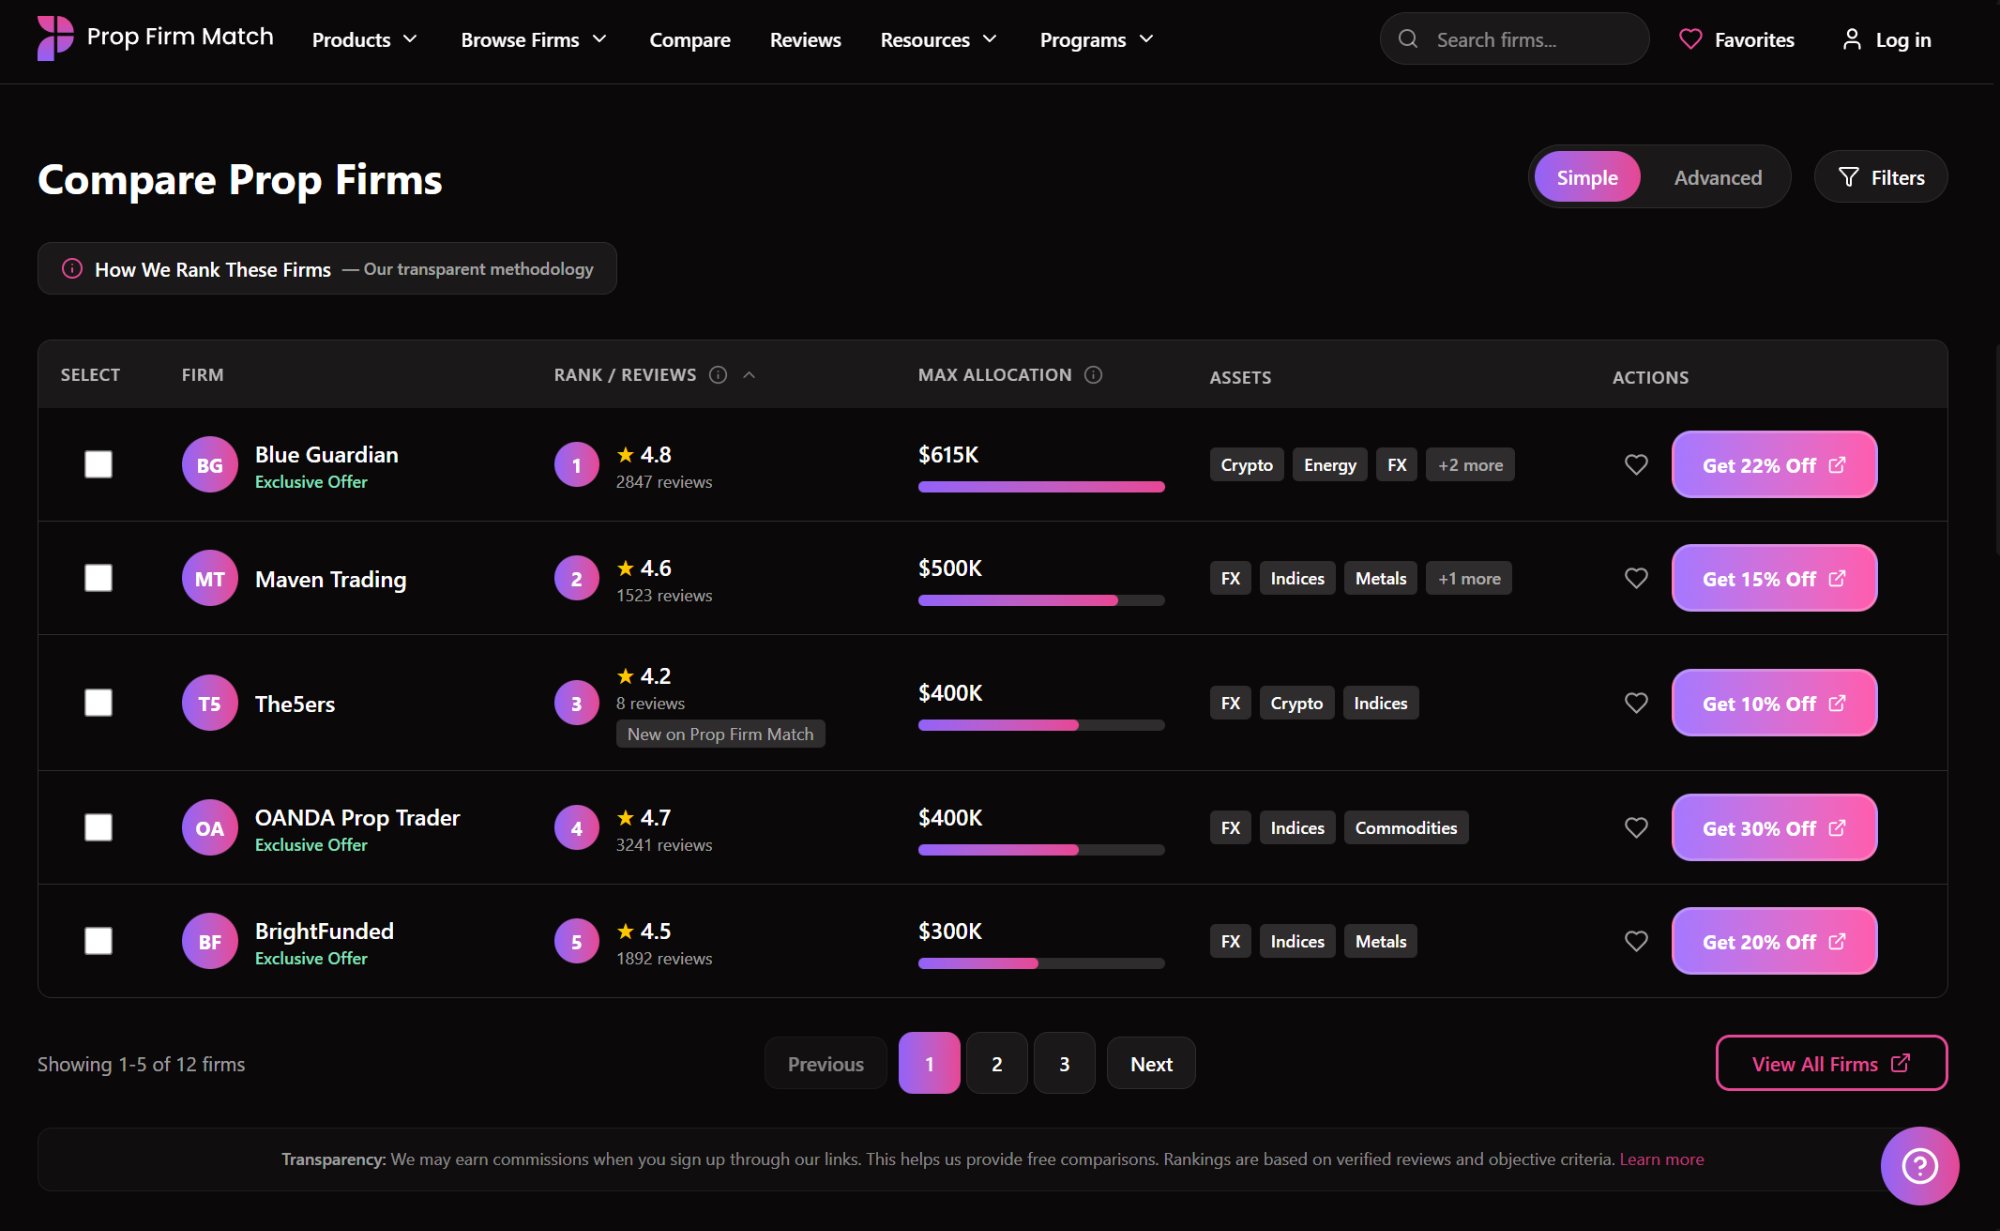Click the Commodities tag for OANDA
The width and height of the screenshot is (2000, 1231).
tap(1405, 827)
